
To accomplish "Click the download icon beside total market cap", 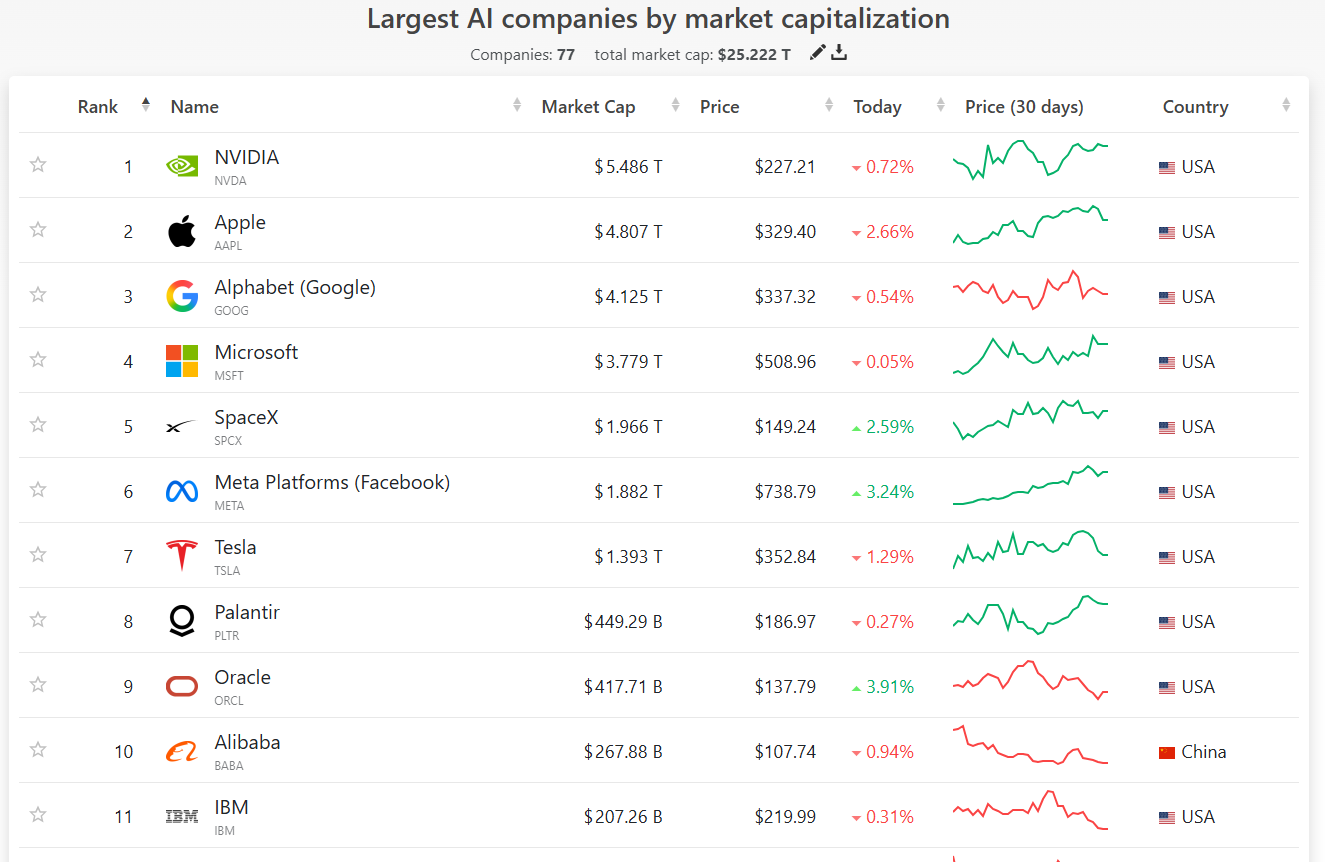I will click(839, 53).
